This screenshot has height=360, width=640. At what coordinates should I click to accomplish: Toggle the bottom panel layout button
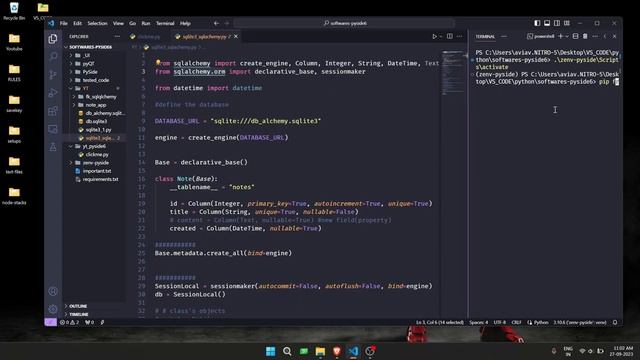(x=547, y=23)
